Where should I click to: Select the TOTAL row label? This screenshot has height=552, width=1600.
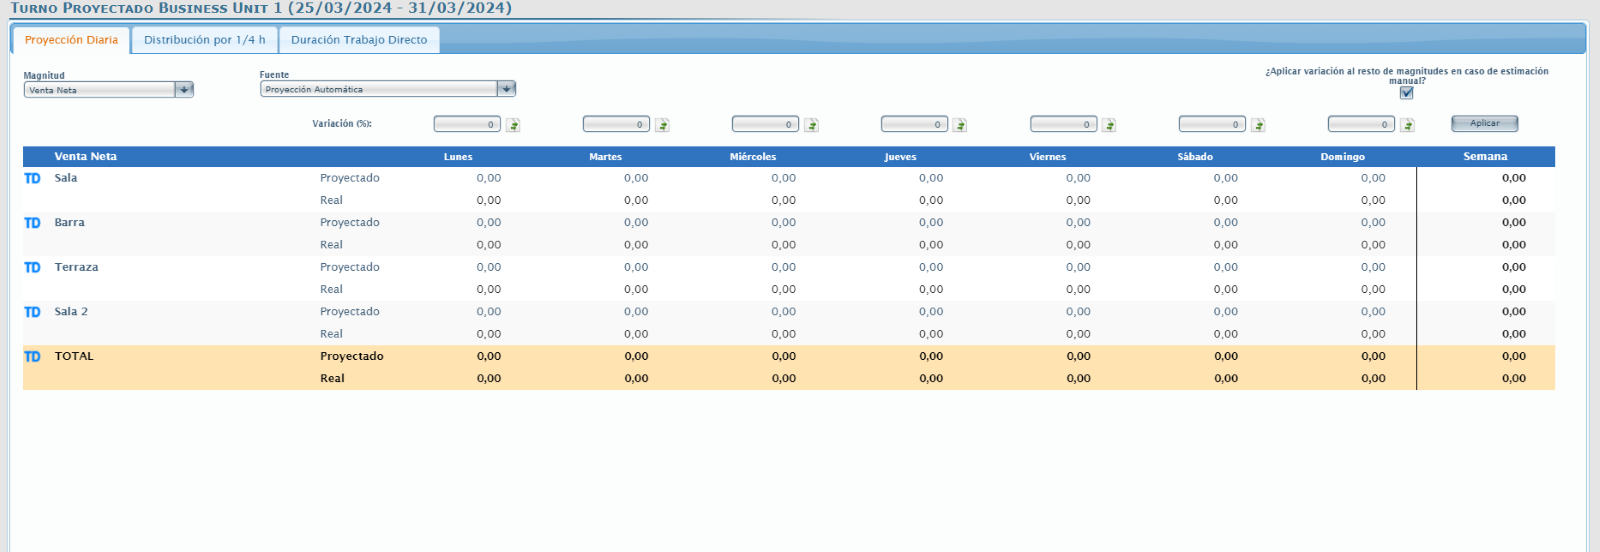(x=74, y=356)
